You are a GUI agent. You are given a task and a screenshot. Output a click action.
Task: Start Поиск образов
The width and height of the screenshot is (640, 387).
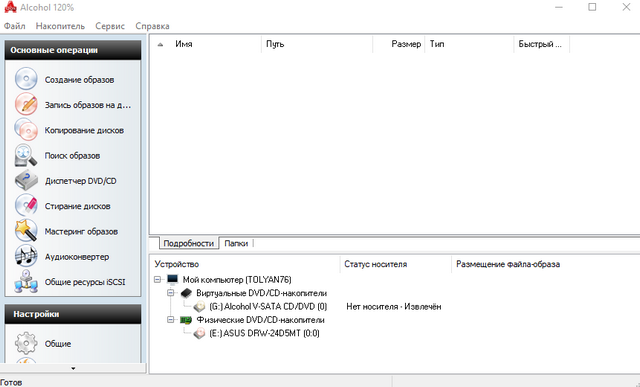(72, 156)
